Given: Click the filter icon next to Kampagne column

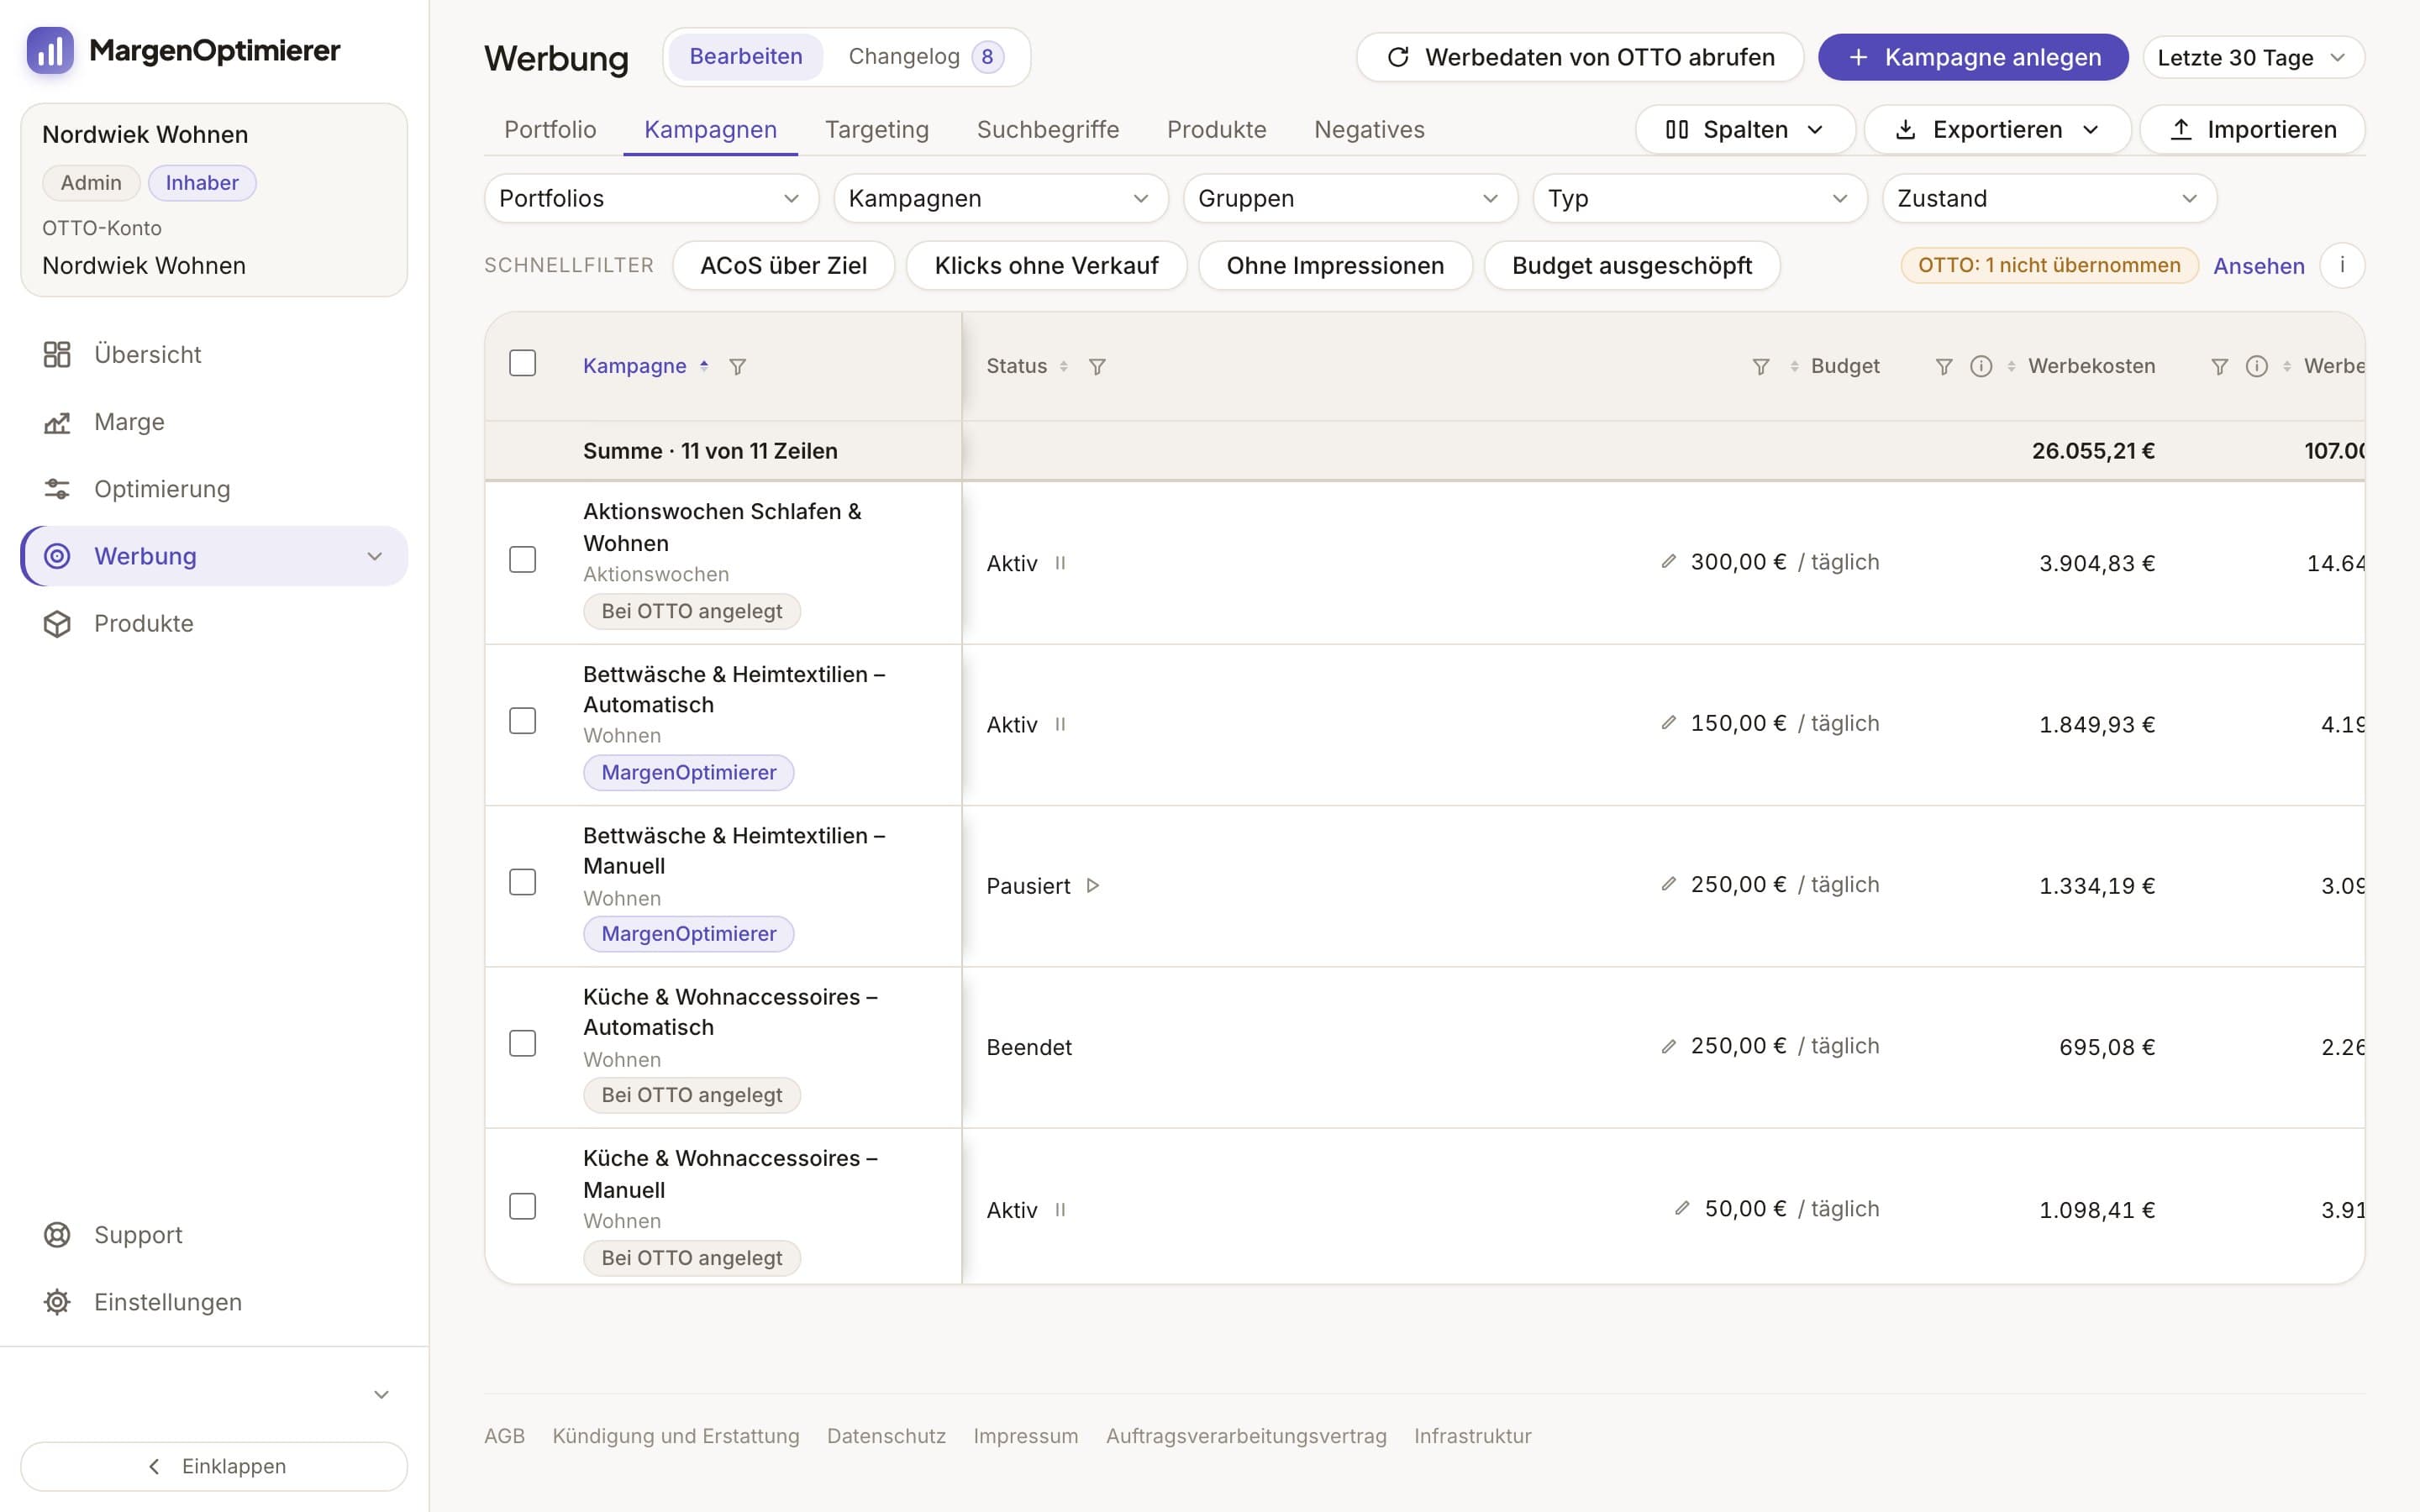Looking at the screenshot, I should pos(737,367).
